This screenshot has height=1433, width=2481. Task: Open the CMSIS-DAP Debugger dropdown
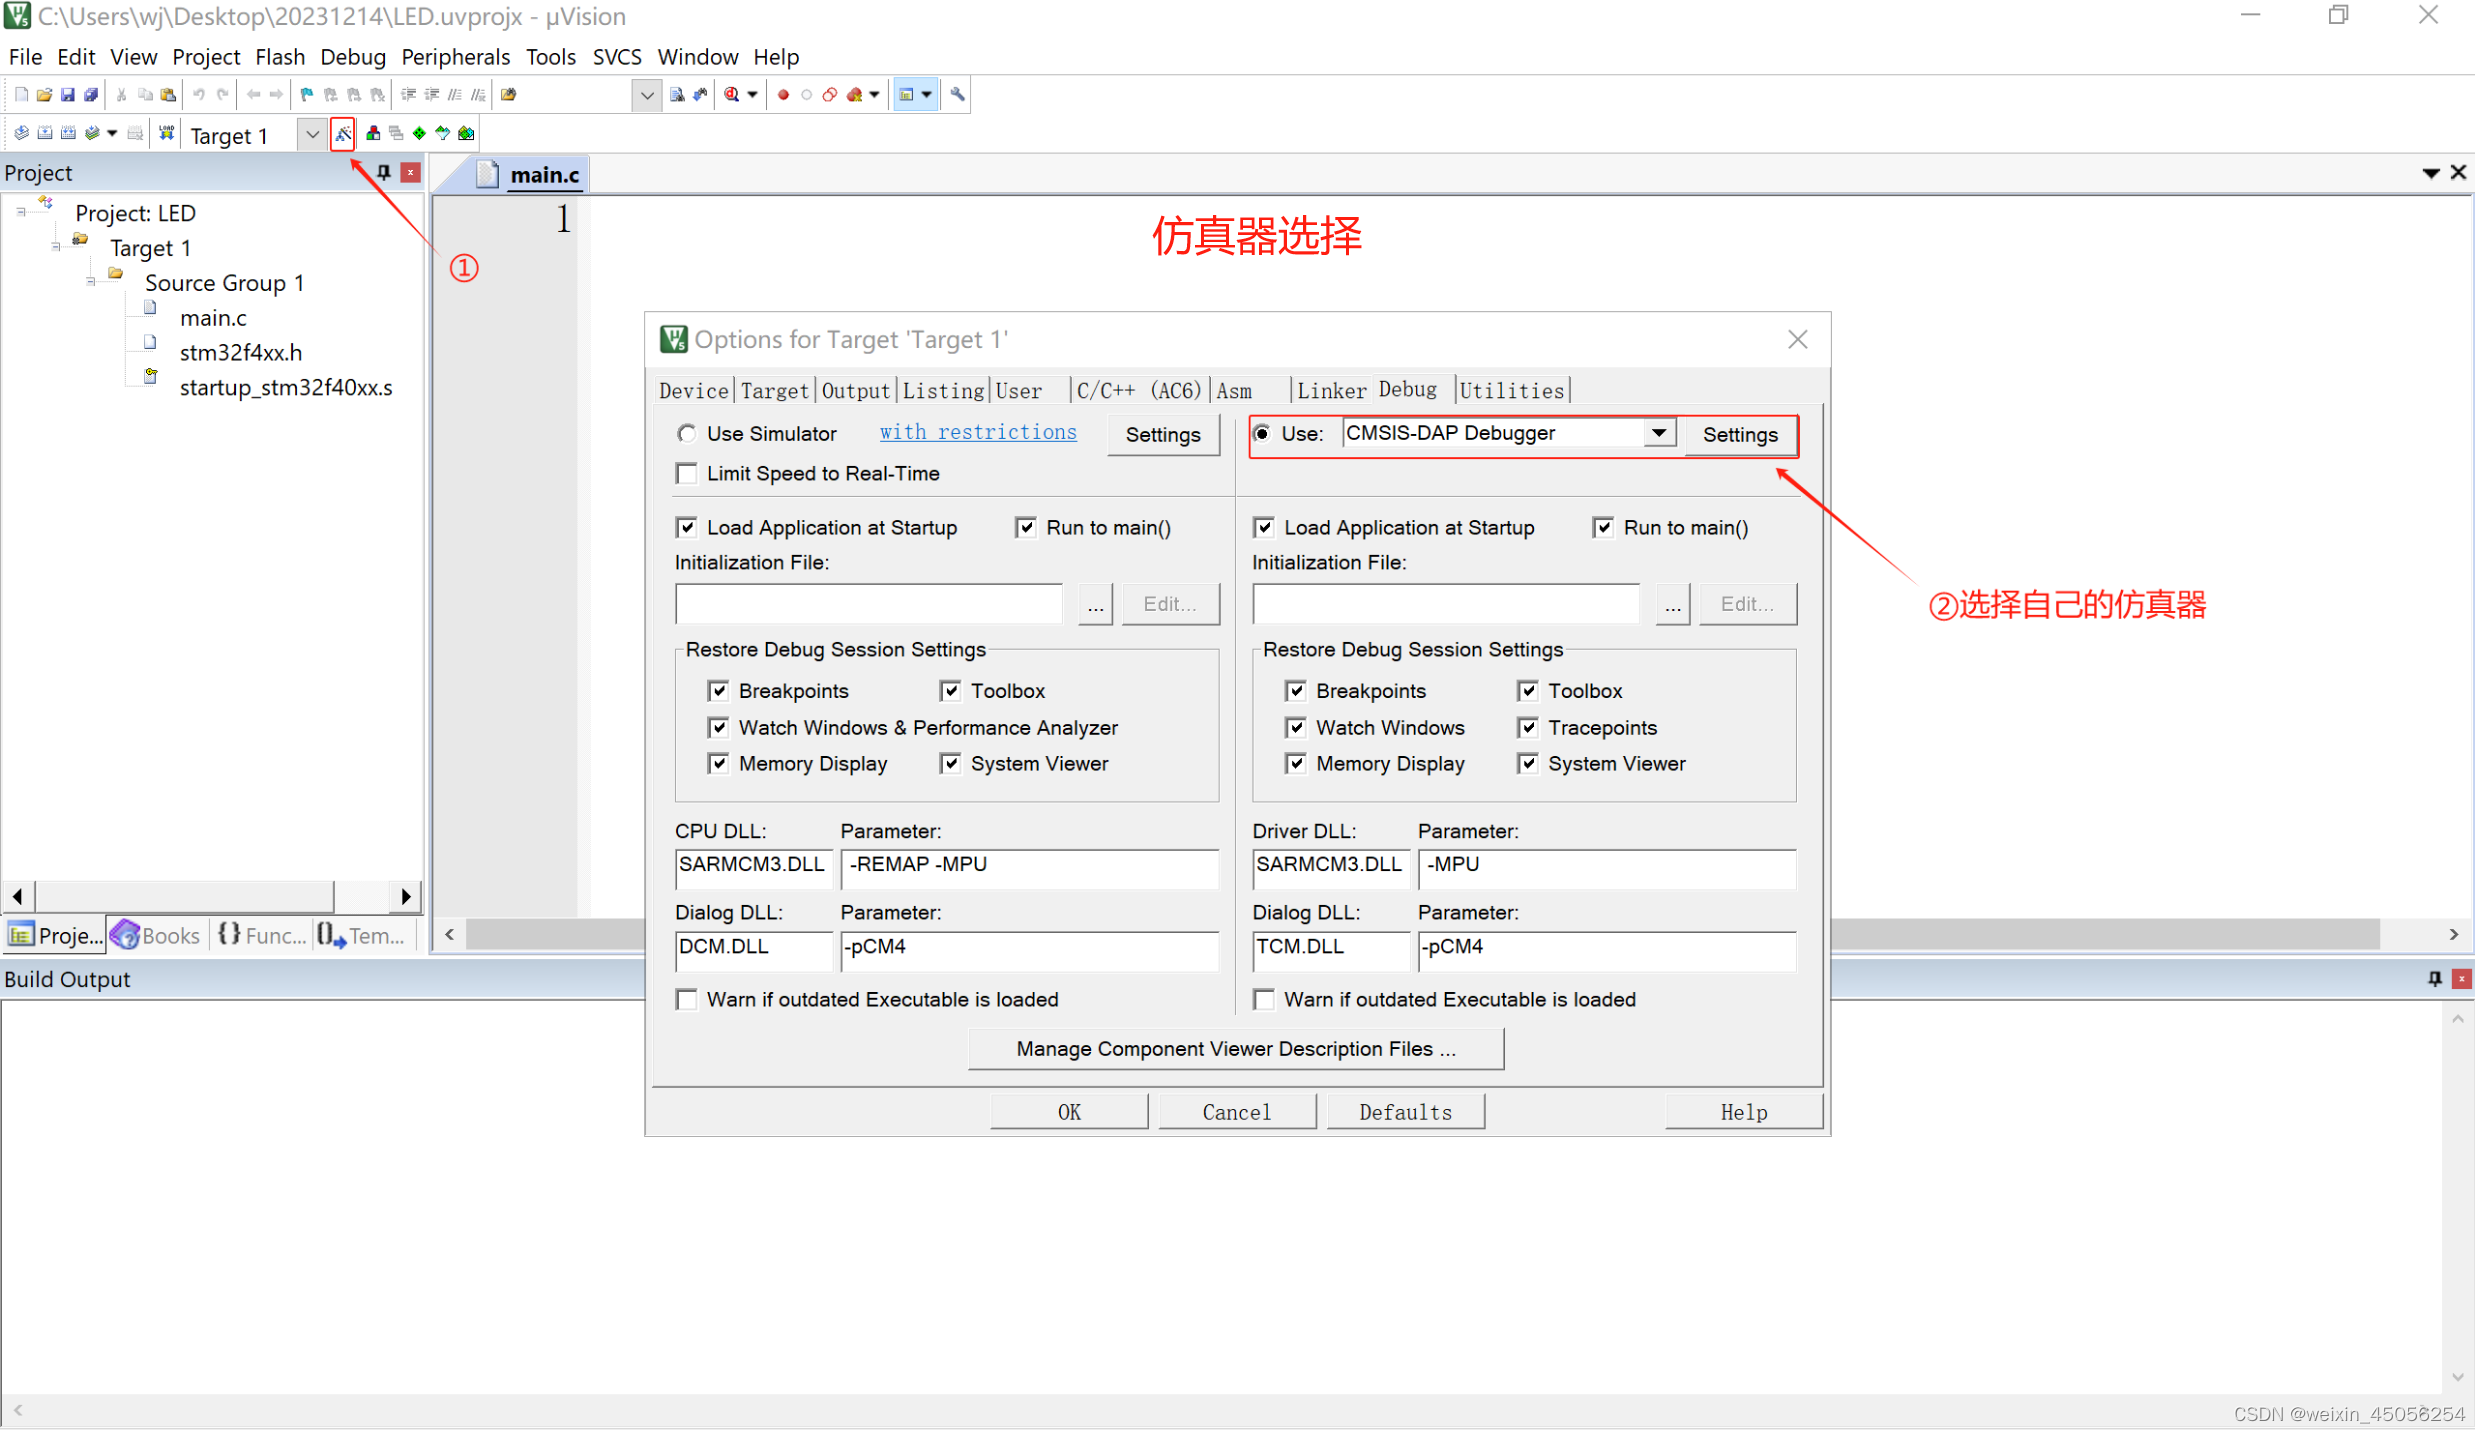point(1662,434)
